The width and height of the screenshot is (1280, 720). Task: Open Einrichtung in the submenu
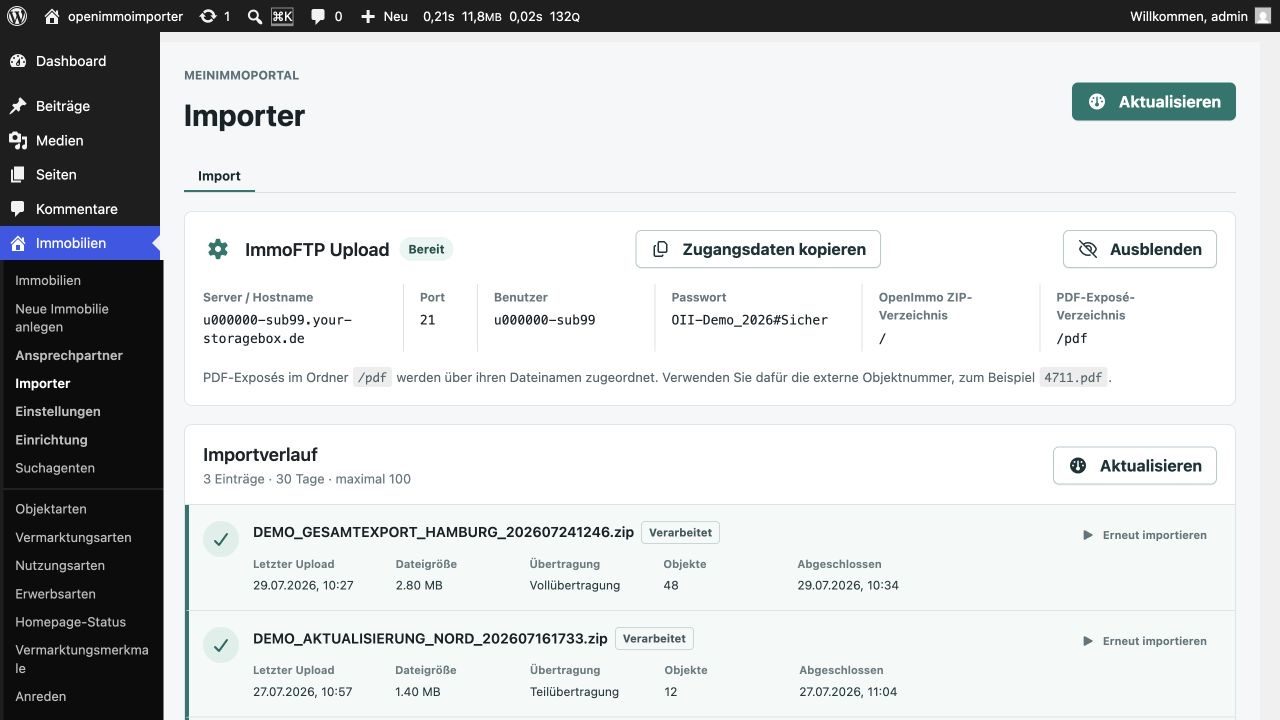(51, 440)
